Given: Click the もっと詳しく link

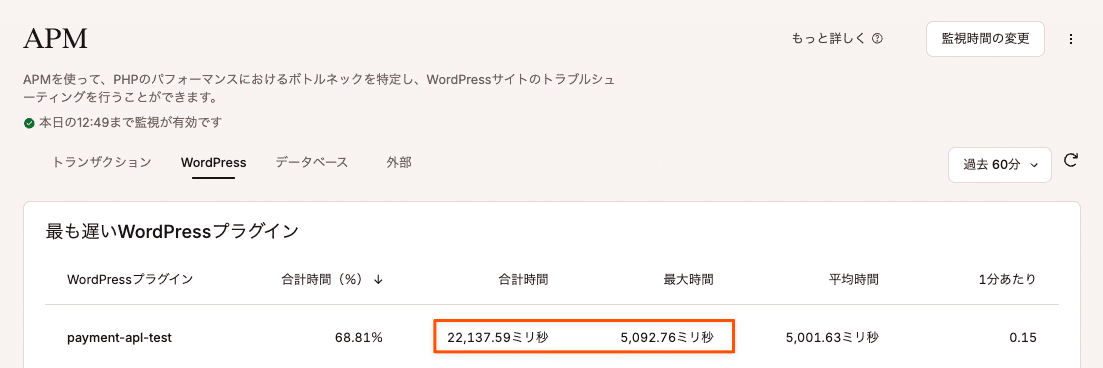Looking at the screenshot, I should pyautogui.click(x=829, y=39).
